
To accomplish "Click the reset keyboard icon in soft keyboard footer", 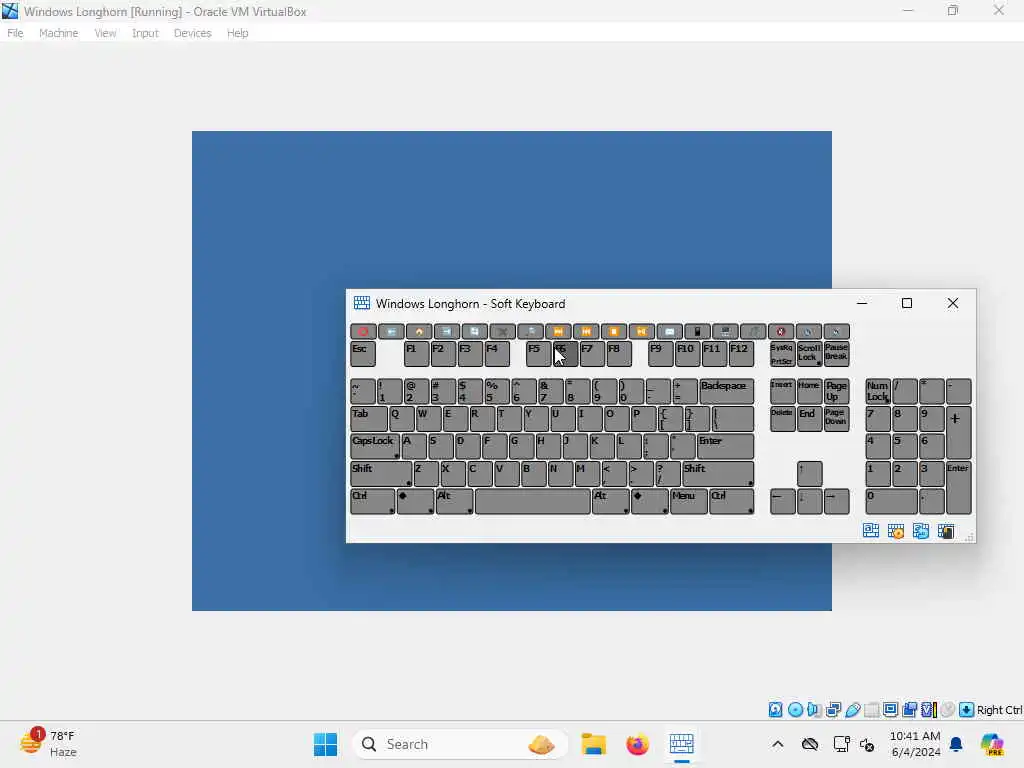I will pos(921,531).
